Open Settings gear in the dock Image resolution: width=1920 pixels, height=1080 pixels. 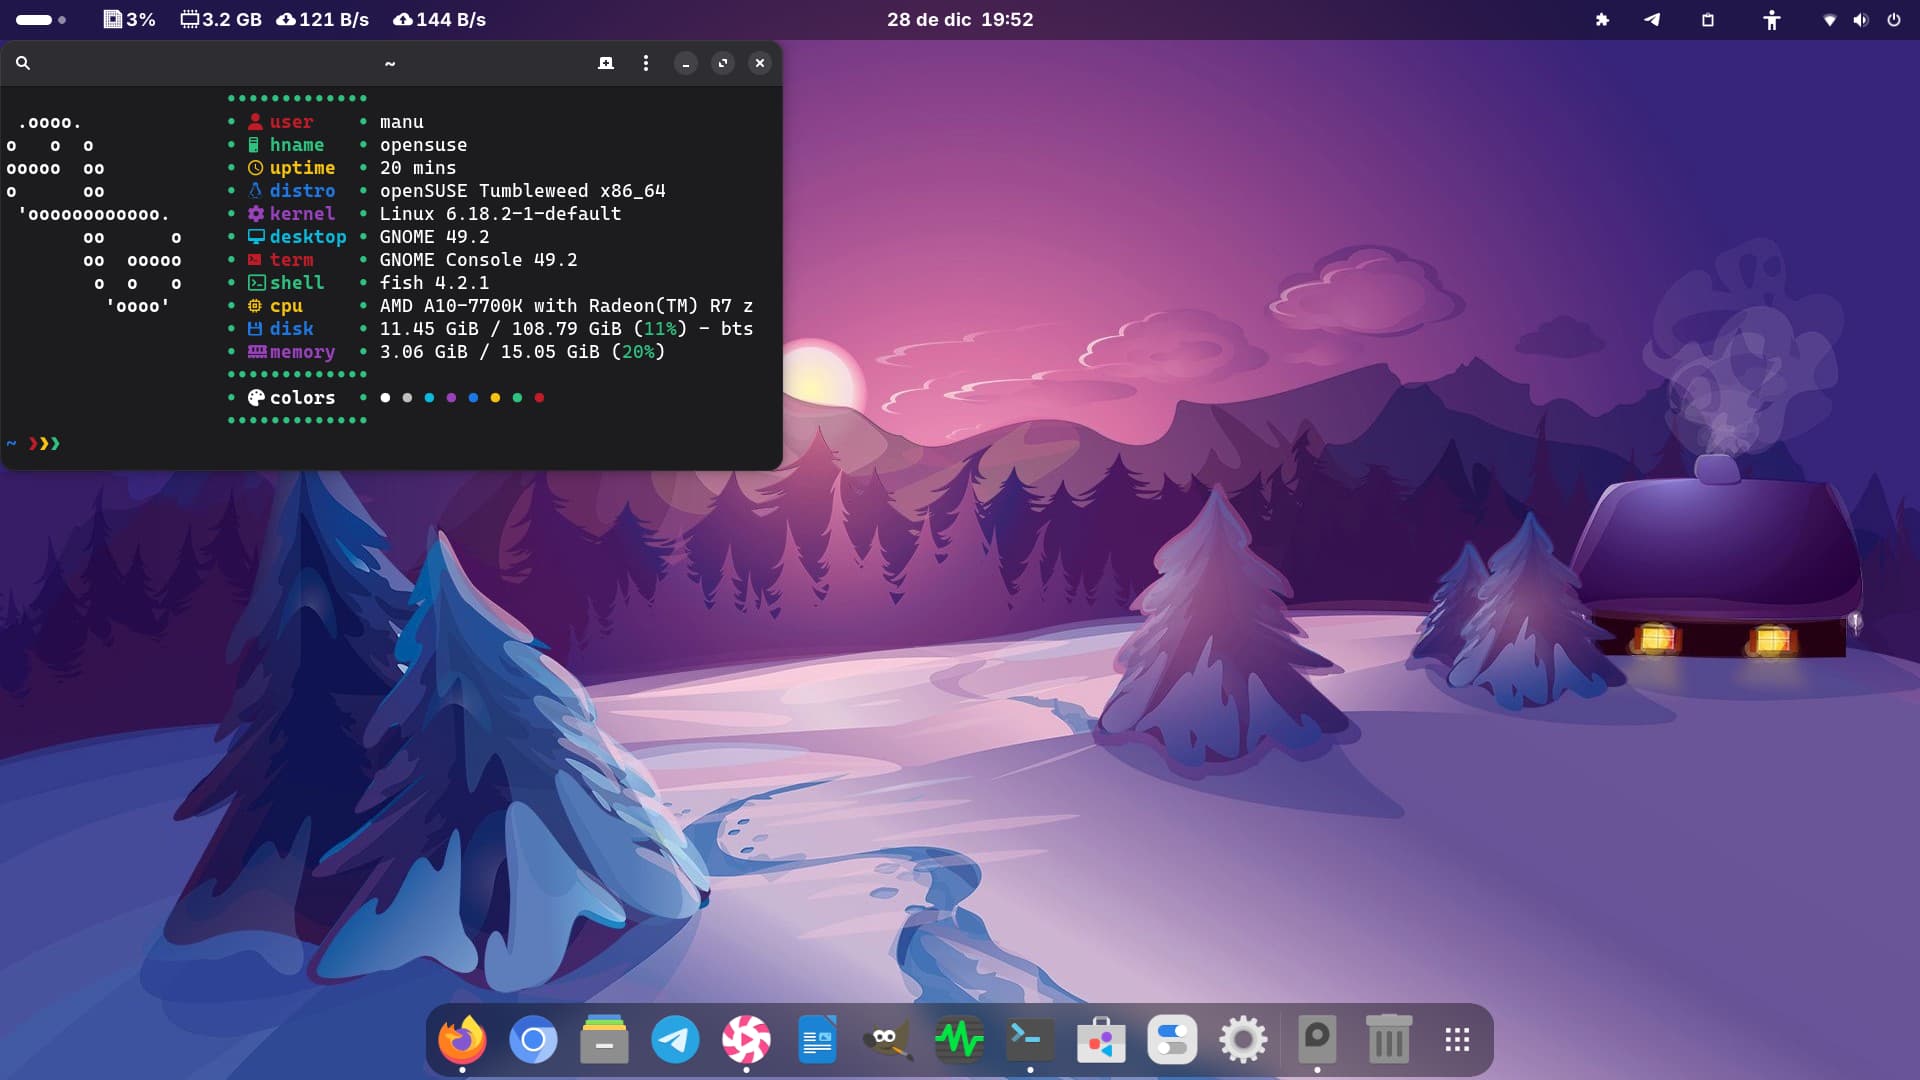click(x=1243, y=1040)
